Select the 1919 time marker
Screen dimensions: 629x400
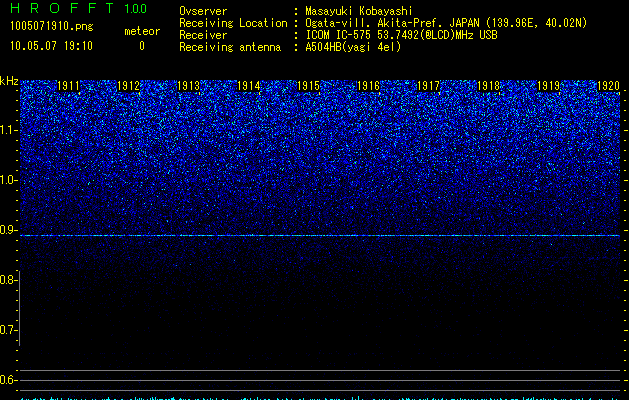coord(548,86)
